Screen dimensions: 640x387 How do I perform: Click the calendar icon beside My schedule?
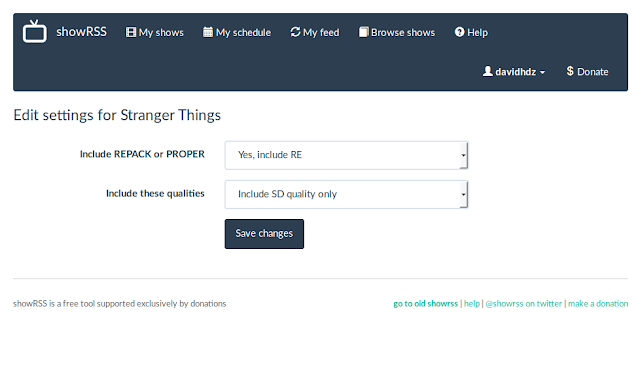(208, 32)
